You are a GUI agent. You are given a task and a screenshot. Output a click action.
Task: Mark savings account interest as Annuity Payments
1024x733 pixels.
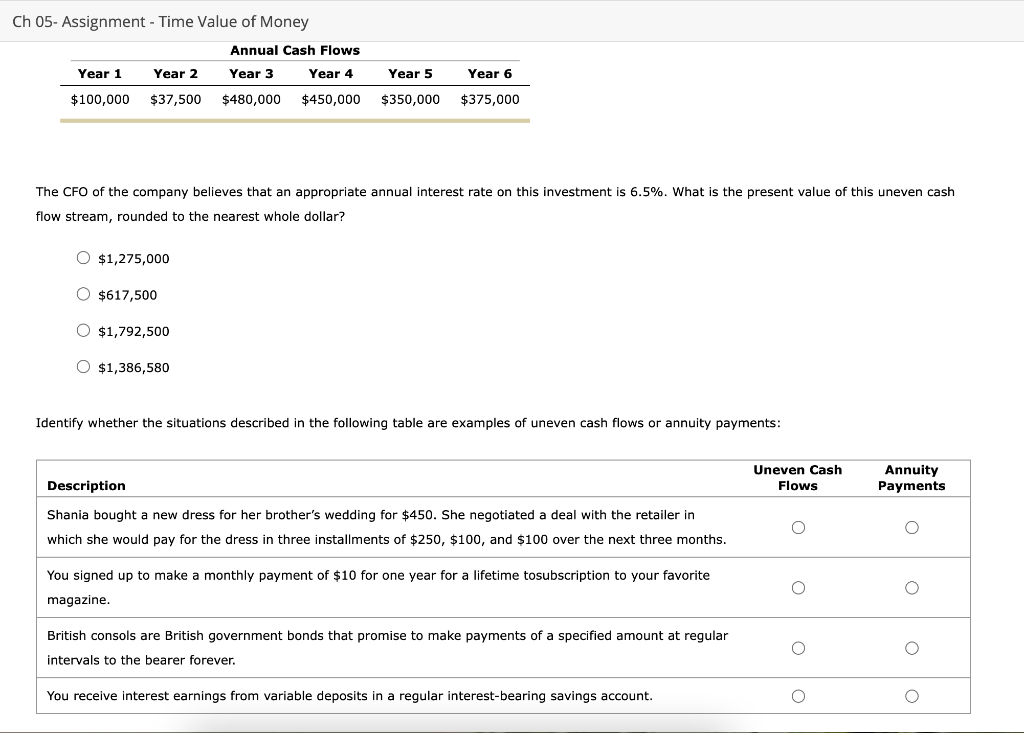point(911,695)
